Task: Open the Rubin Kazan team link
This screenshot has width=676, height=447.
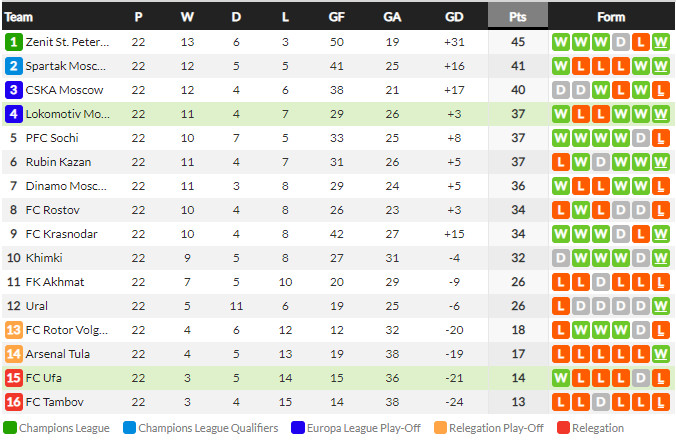Action: pos(58,162)
